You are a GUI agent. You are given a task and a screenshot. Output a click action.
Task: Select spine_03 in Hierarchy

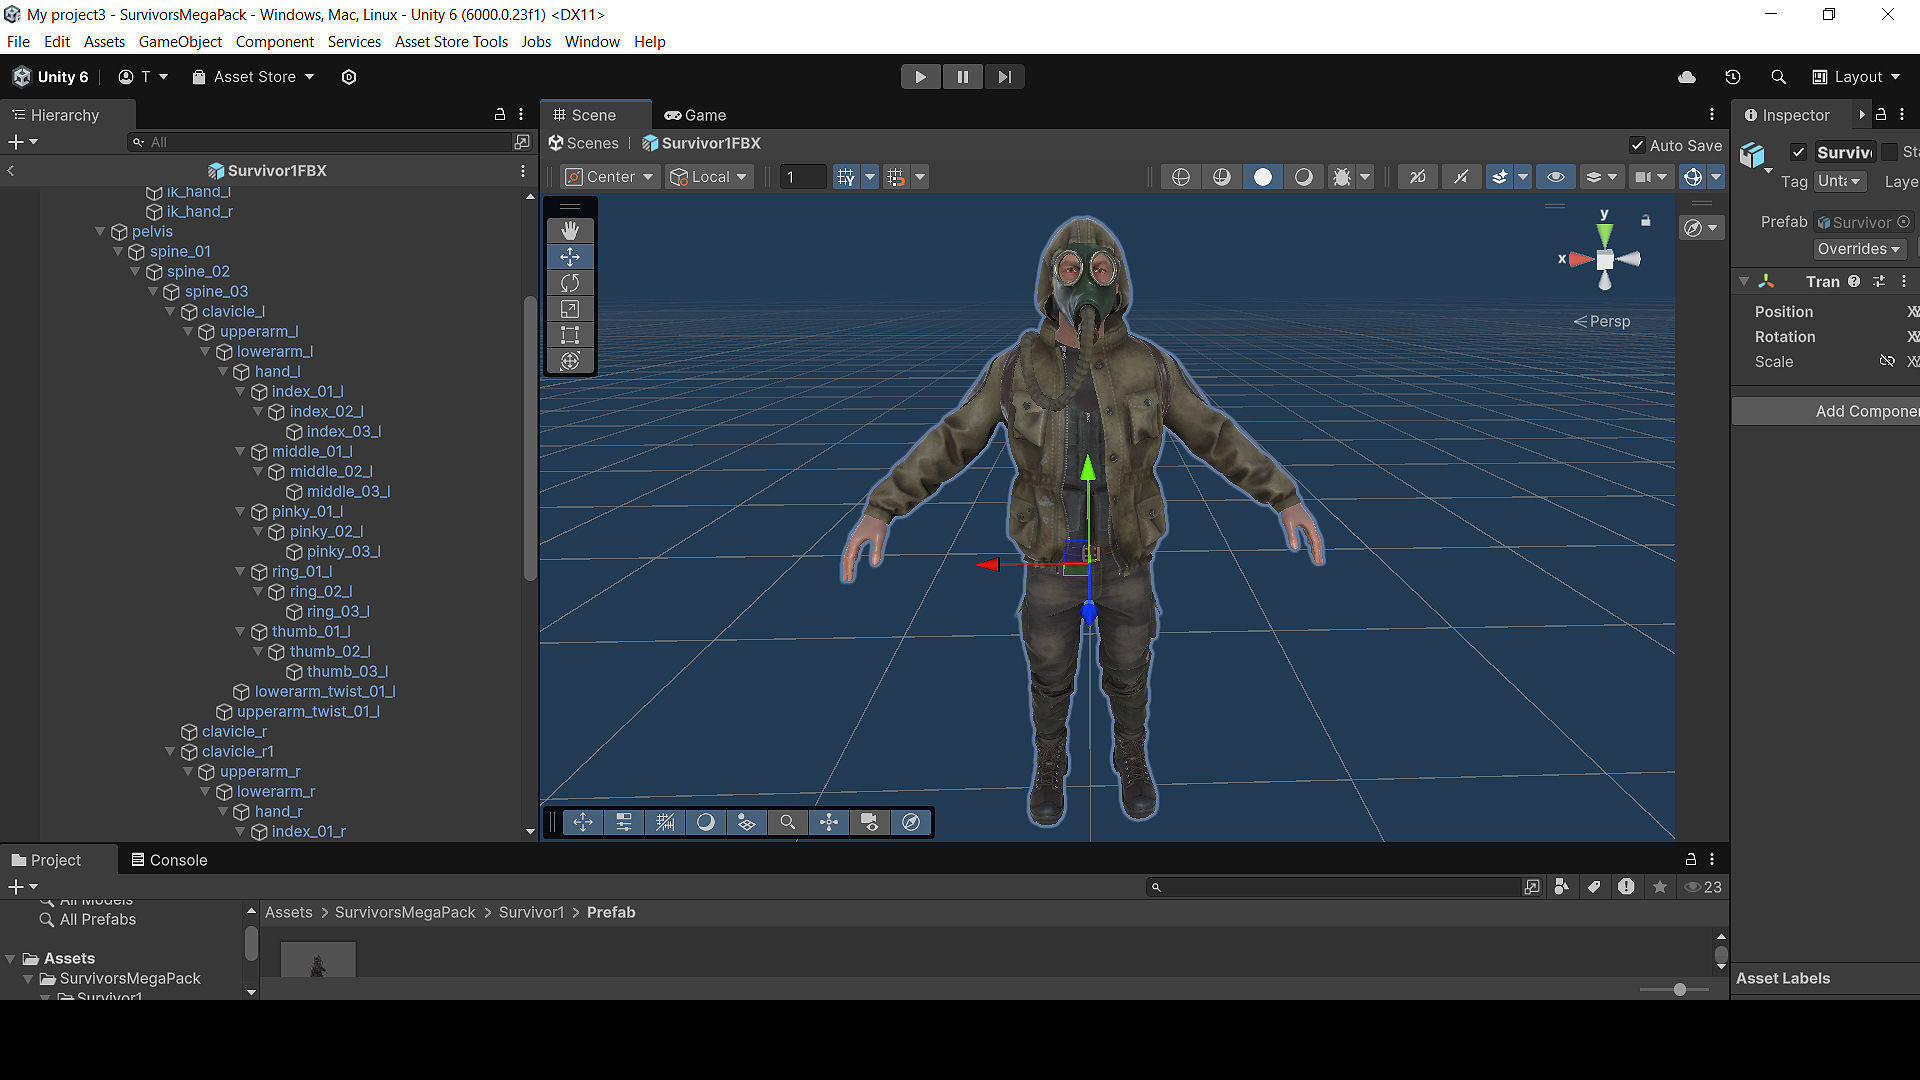point(216,291)
